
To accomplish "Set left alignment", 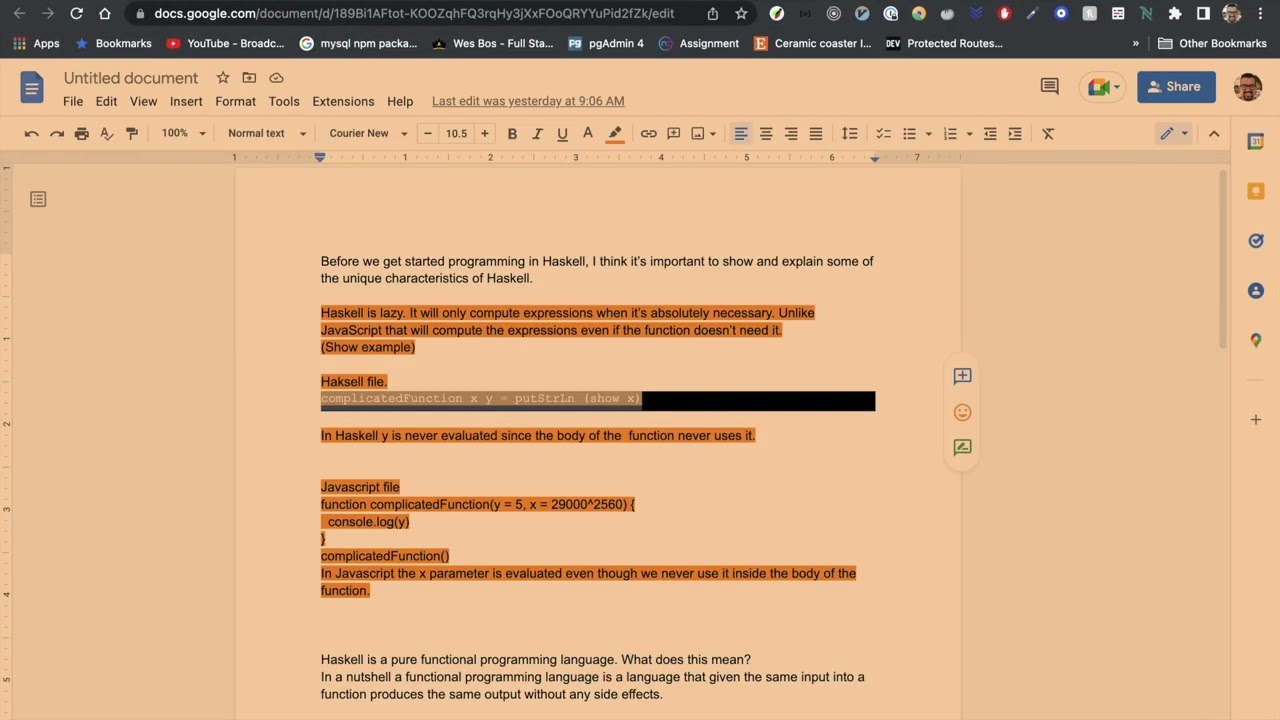I will pos(741,133).
